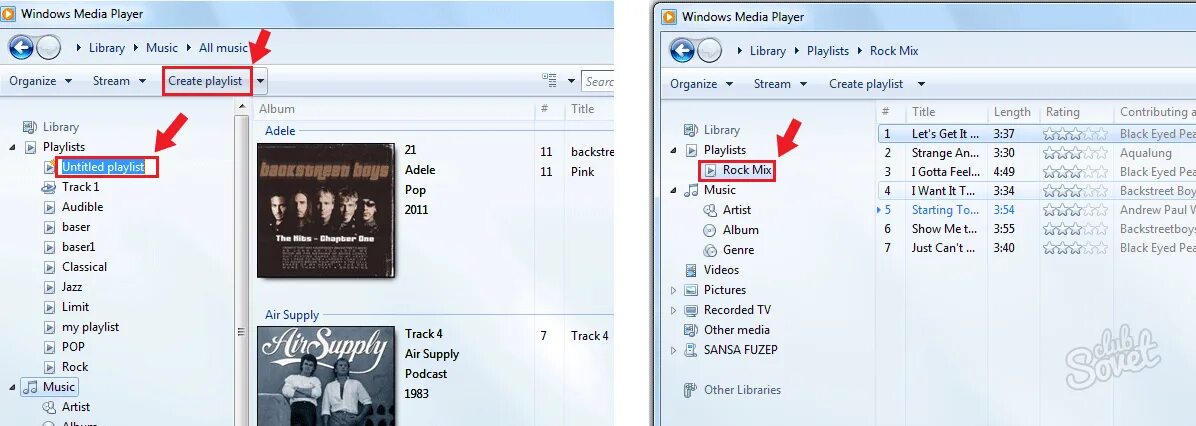
Task: Click All music breadcrumb
Action: (x=223, y=47)
